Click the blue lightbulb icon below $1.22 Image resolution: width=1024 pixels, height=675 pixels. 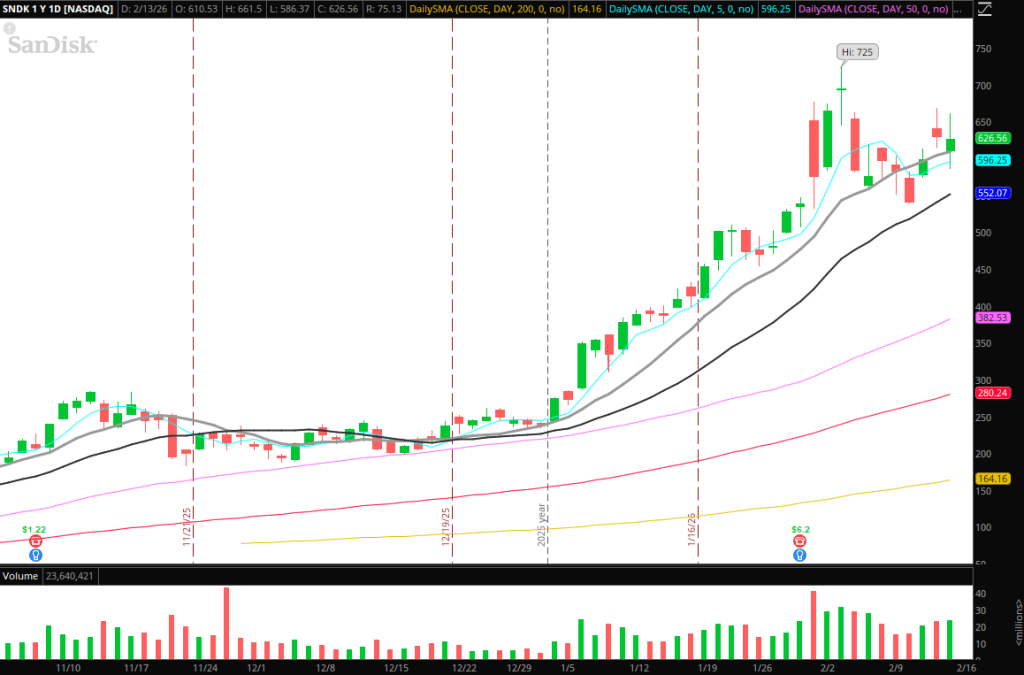(x=35, y=554)
